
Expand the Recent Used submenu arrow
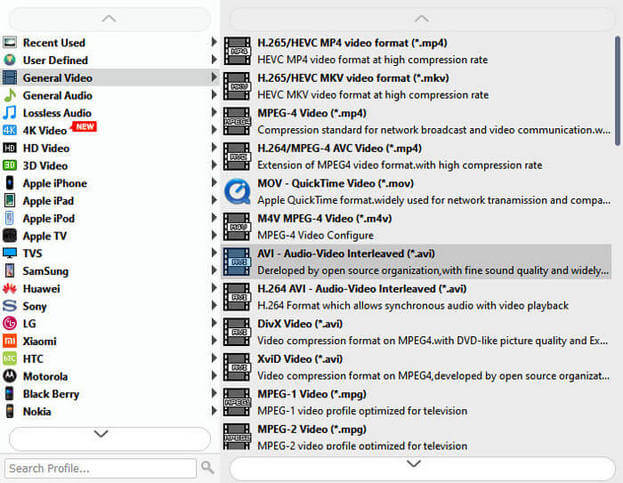point(214,42)
